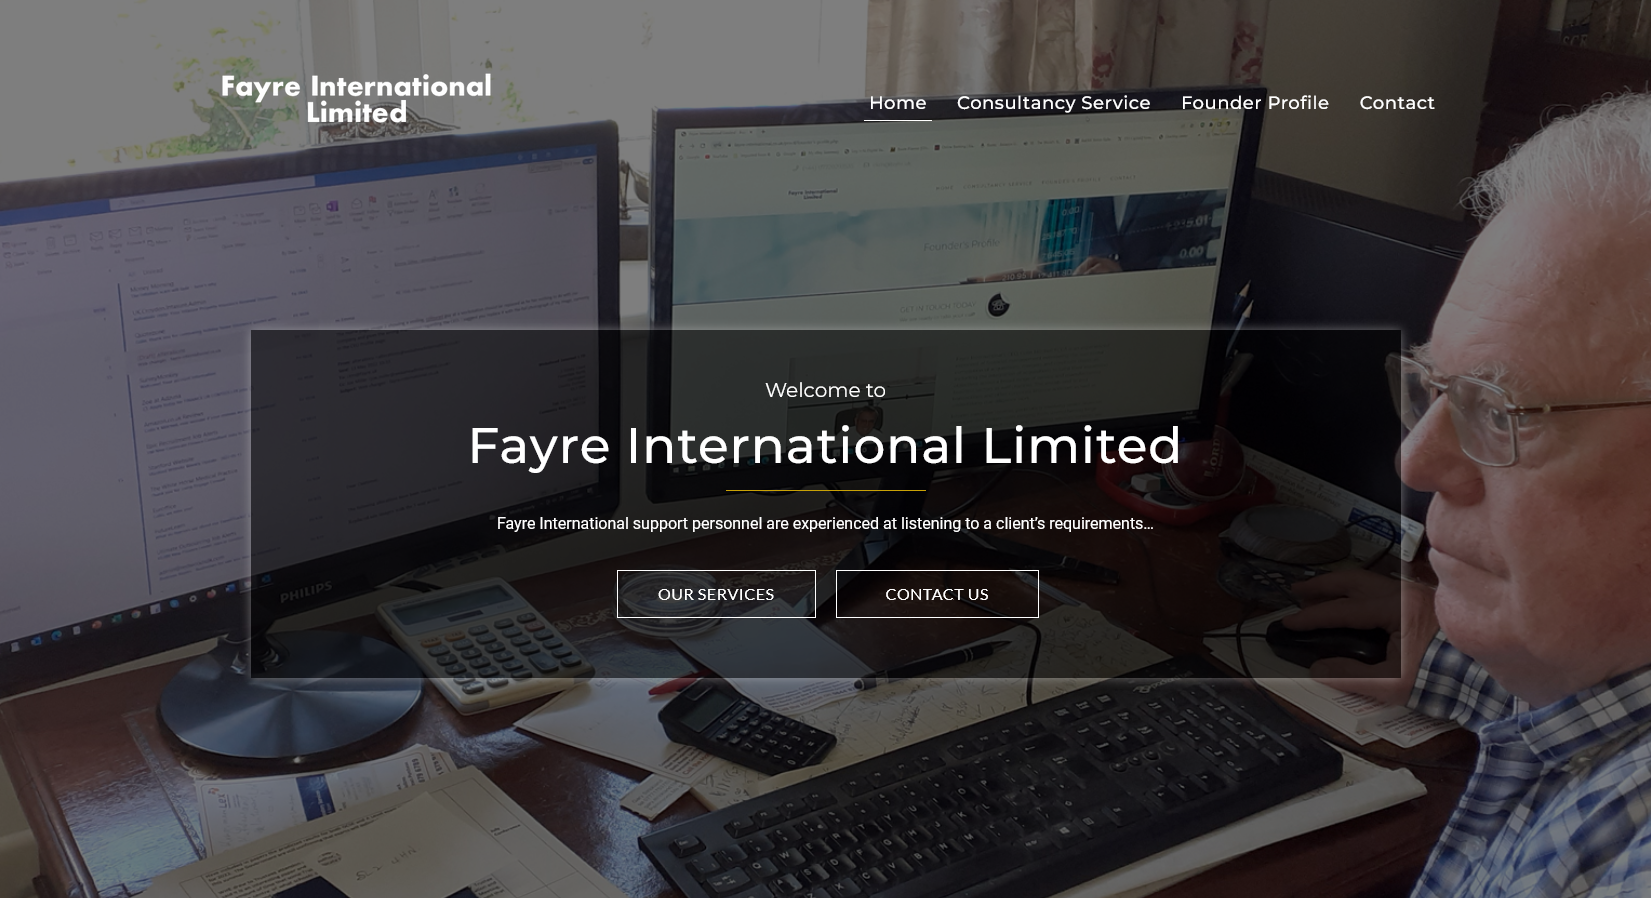Click the gold divider line under the heading
The width and height of the screenshot is (1651, 898).
pyautogui.click(x=825, y=491)
